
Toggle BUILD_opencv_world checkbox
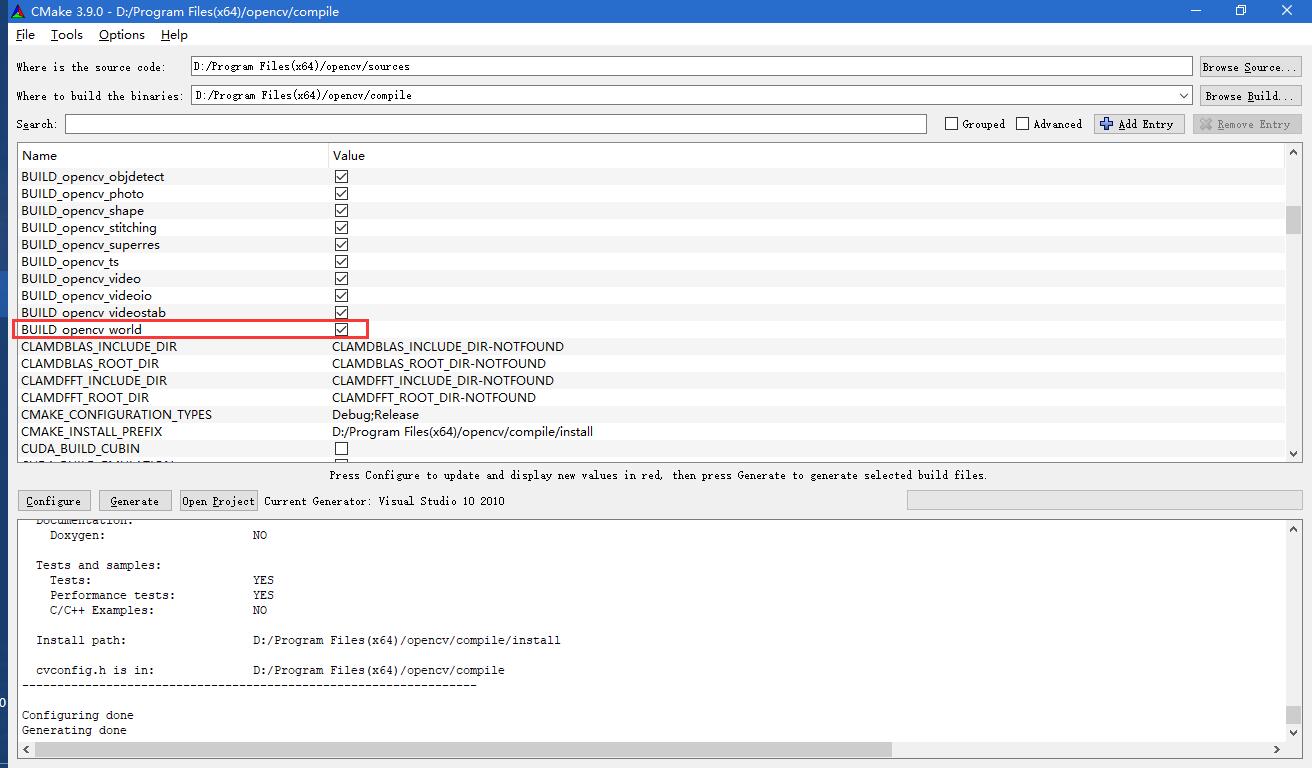click(341, 330)
